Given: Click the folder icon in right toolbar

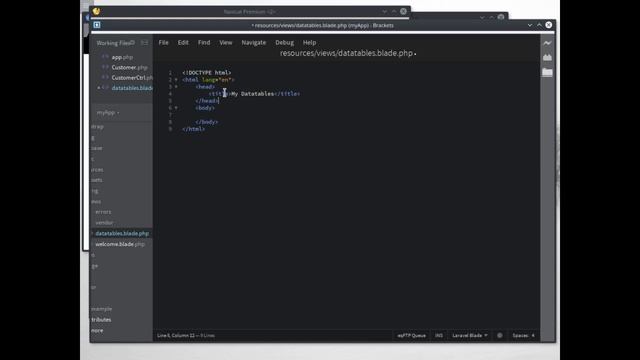Looking at the screenshot, I should 547,73.
